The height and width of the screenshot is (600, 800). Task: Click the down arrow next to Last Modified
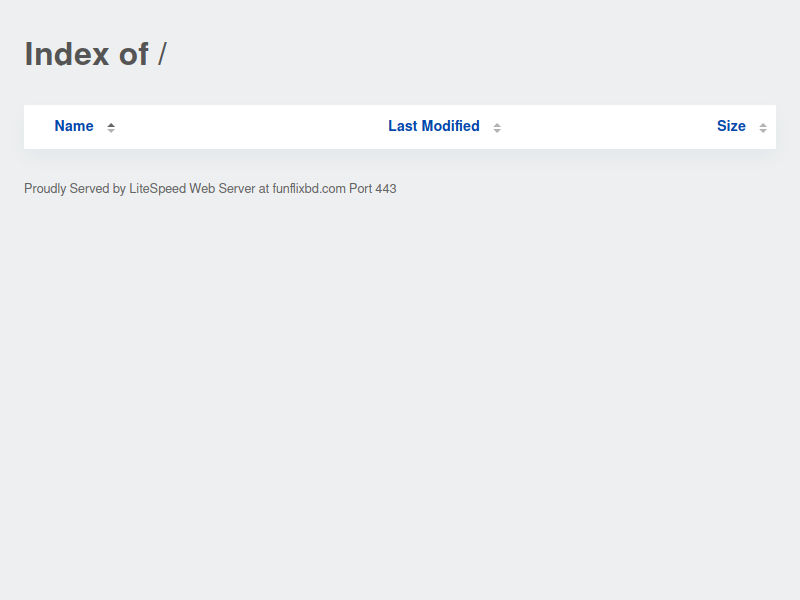coord(497,131)
